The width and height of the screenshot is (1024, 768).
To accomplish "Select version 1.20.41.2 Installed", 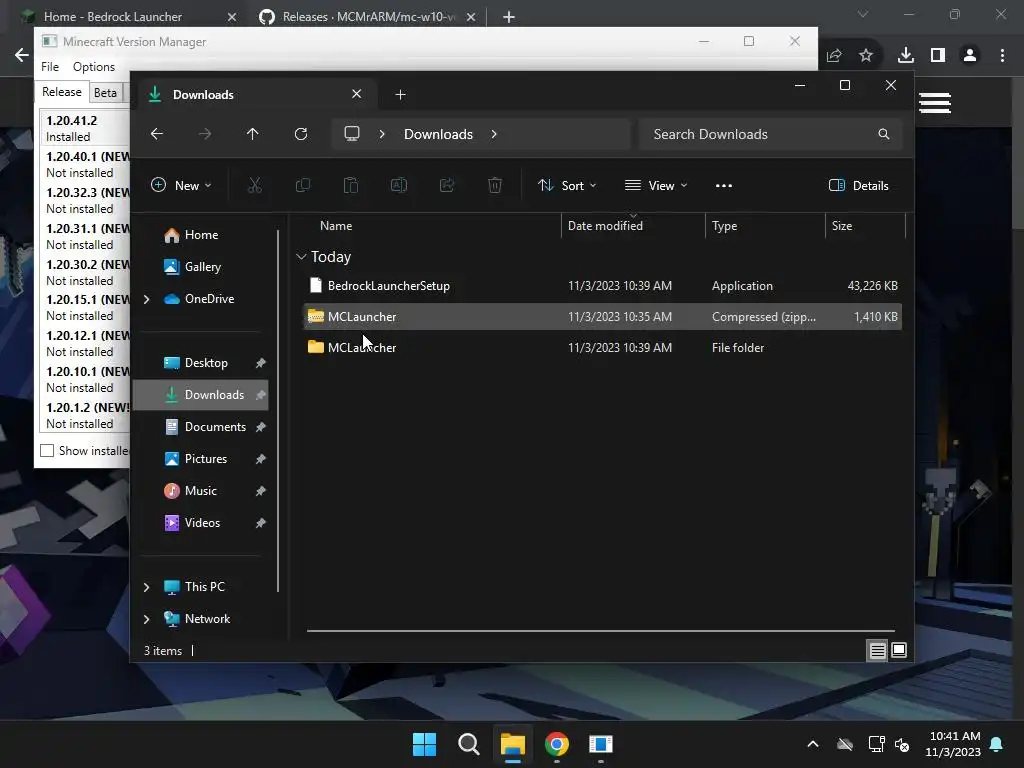I will coord(85,129).
